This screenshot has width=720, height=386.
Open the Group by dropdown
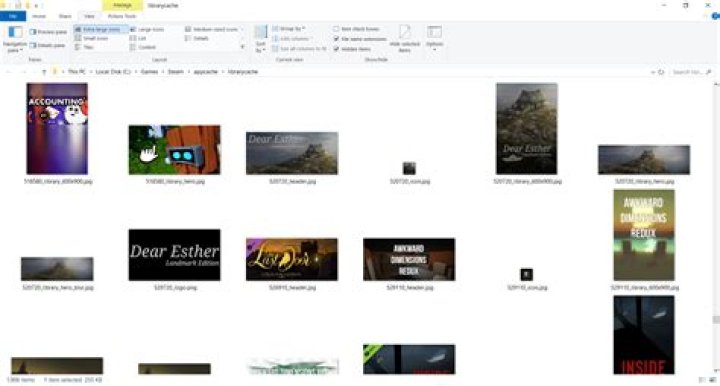click(289, 29)
